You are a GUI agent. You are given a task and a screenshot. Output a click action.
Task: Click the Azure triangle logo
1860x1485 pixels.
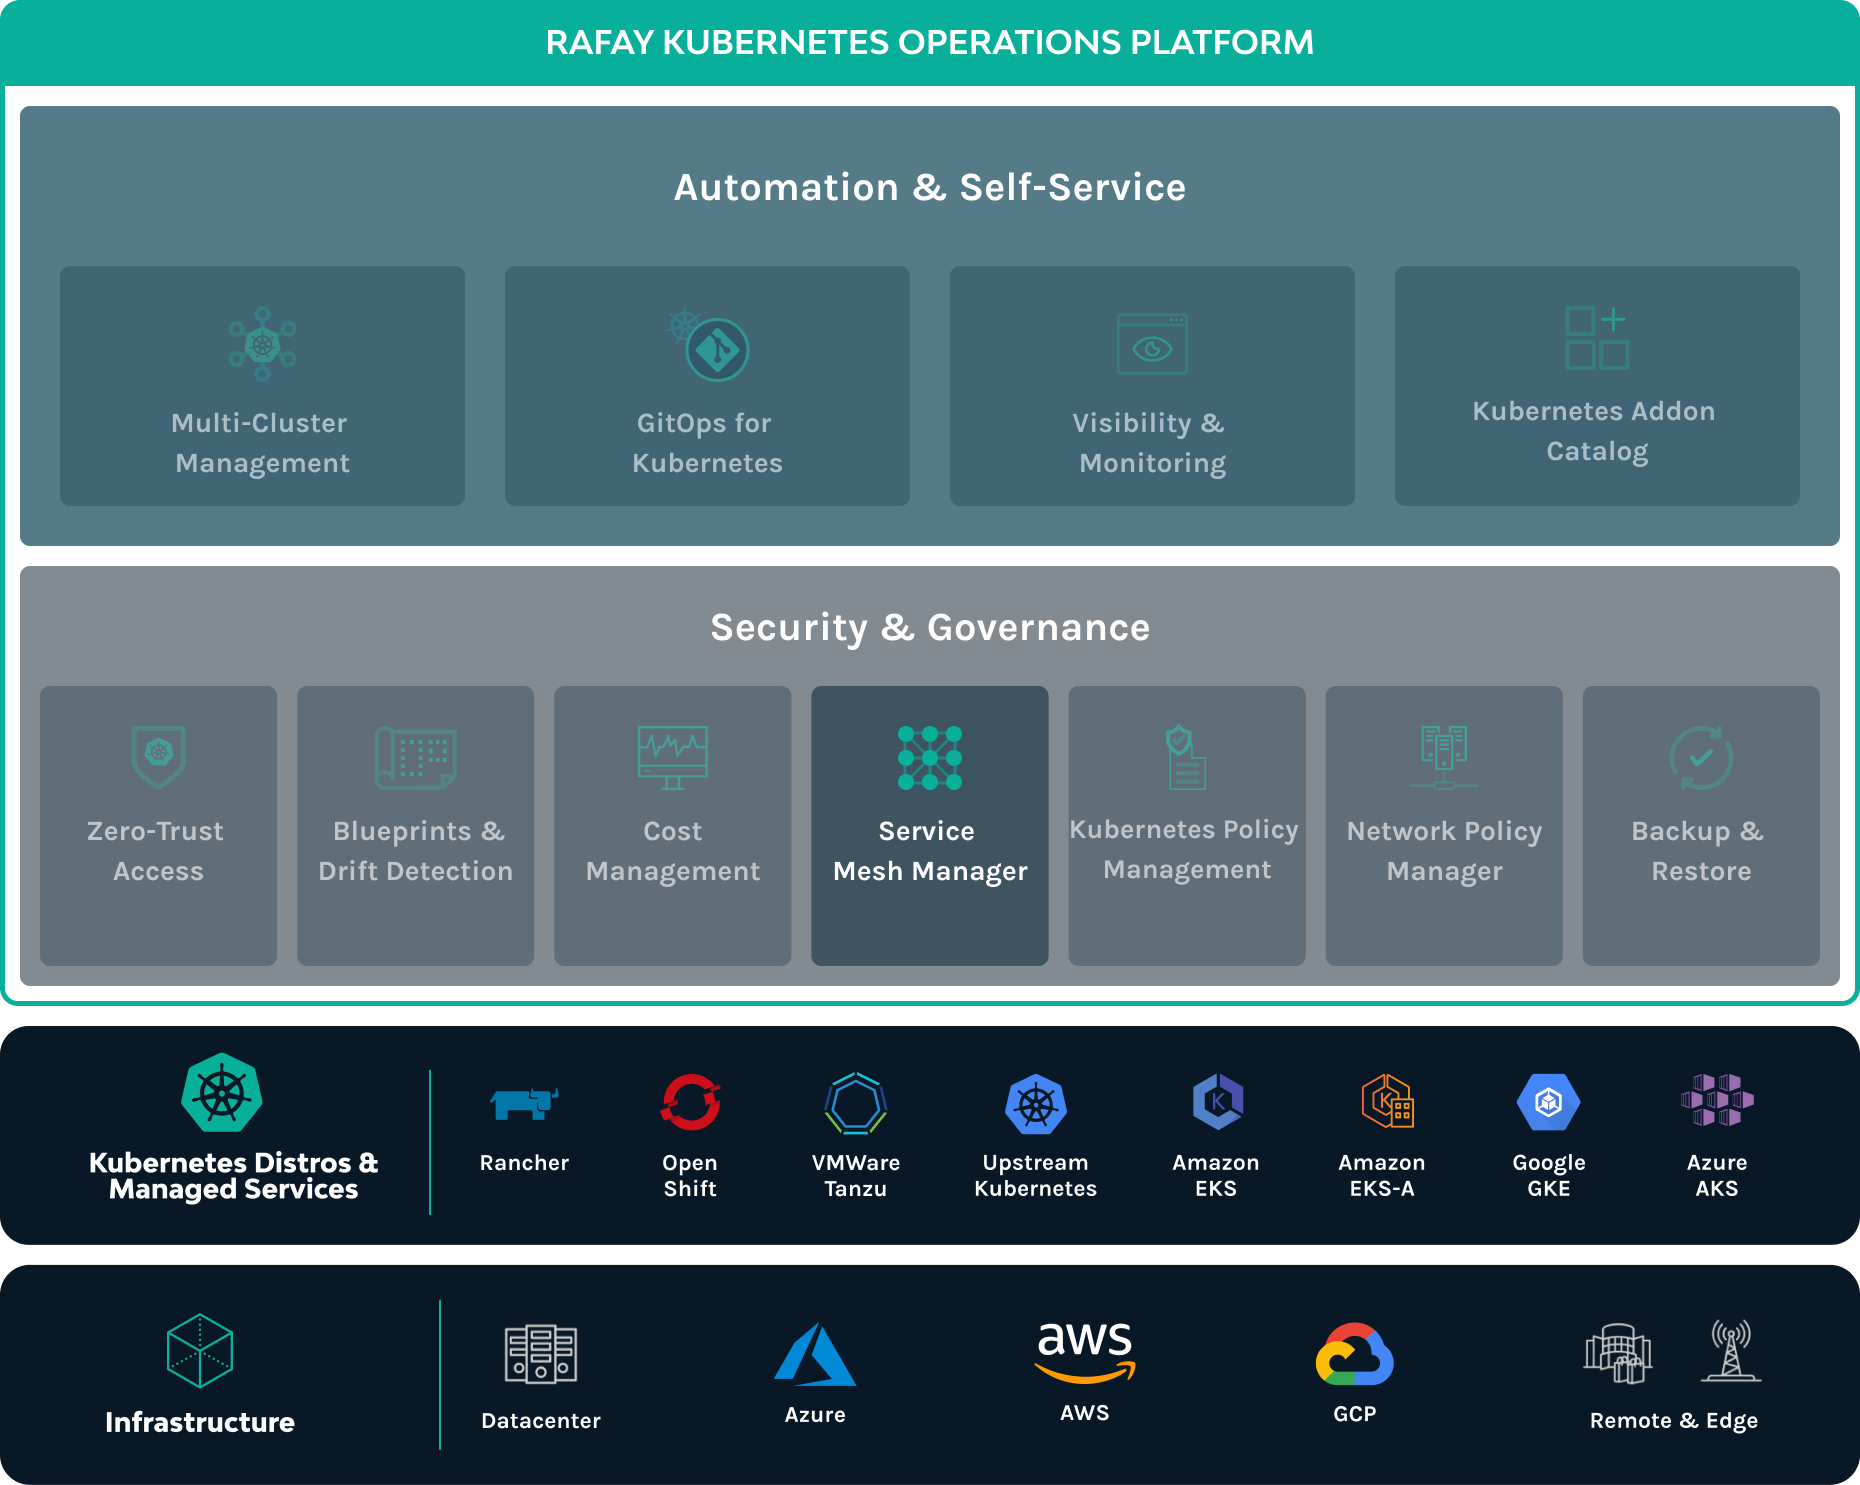(815, 1354)
